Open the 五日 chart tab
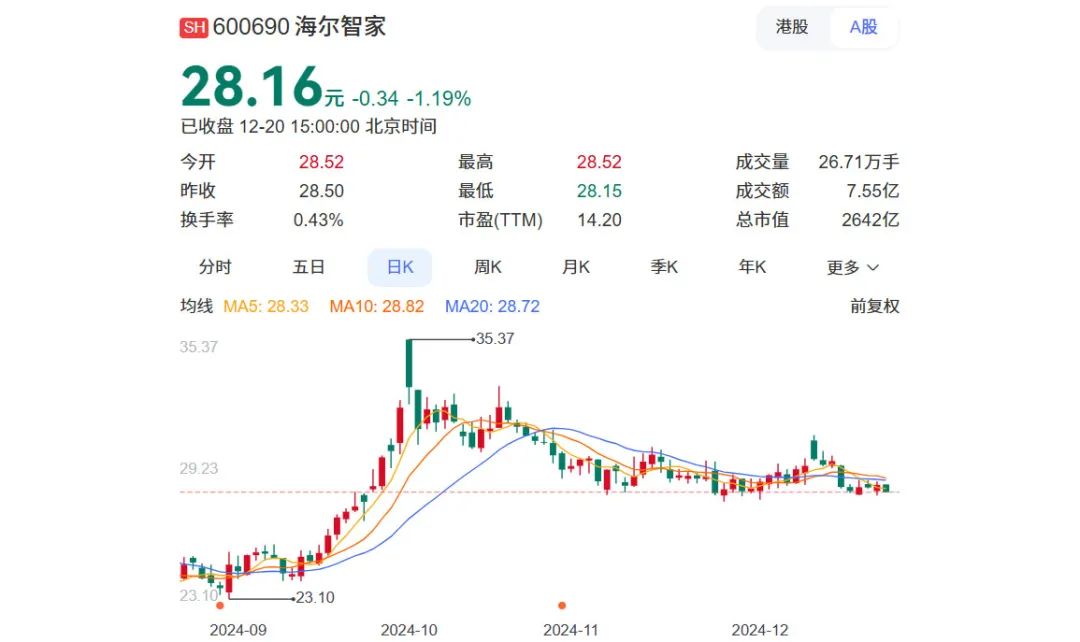The width and height of the screenshot is (1080, 642). point(308,267)
